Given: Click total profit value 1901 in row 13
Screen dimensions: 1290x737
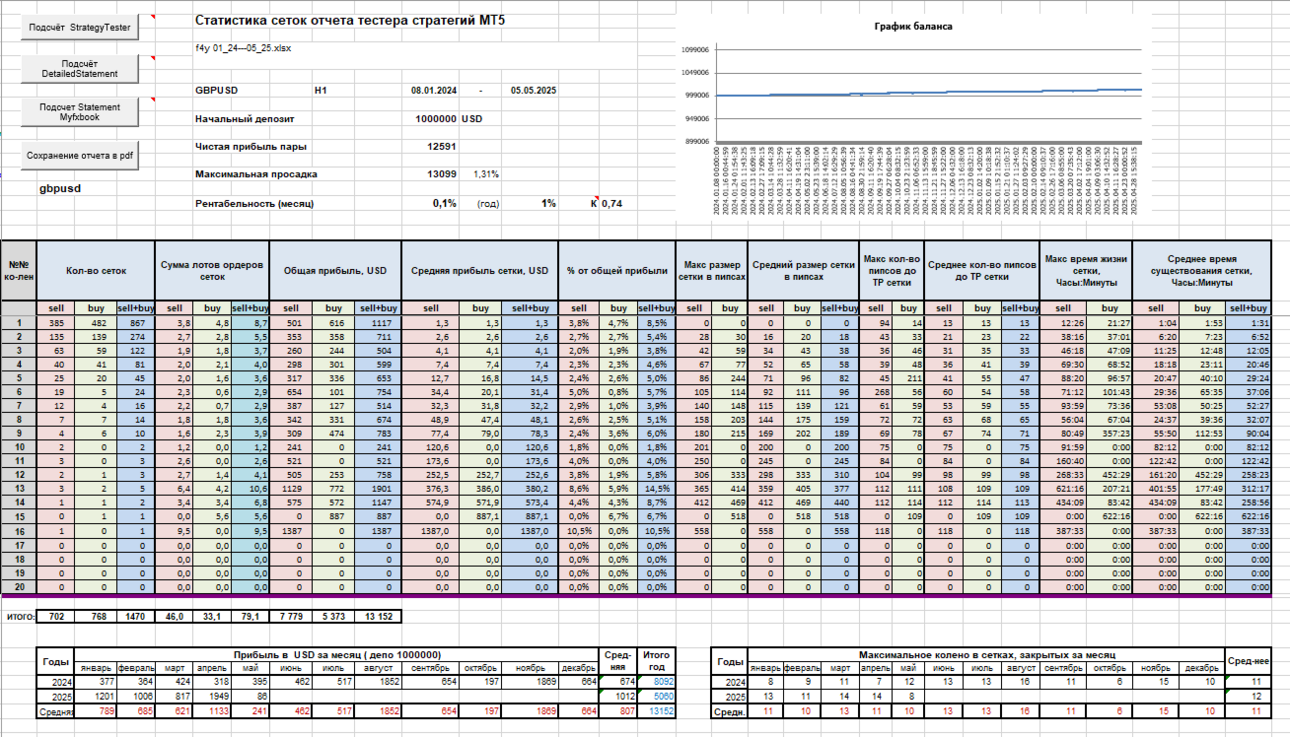Looking at the screenshot, I should (x=379, y=488).
